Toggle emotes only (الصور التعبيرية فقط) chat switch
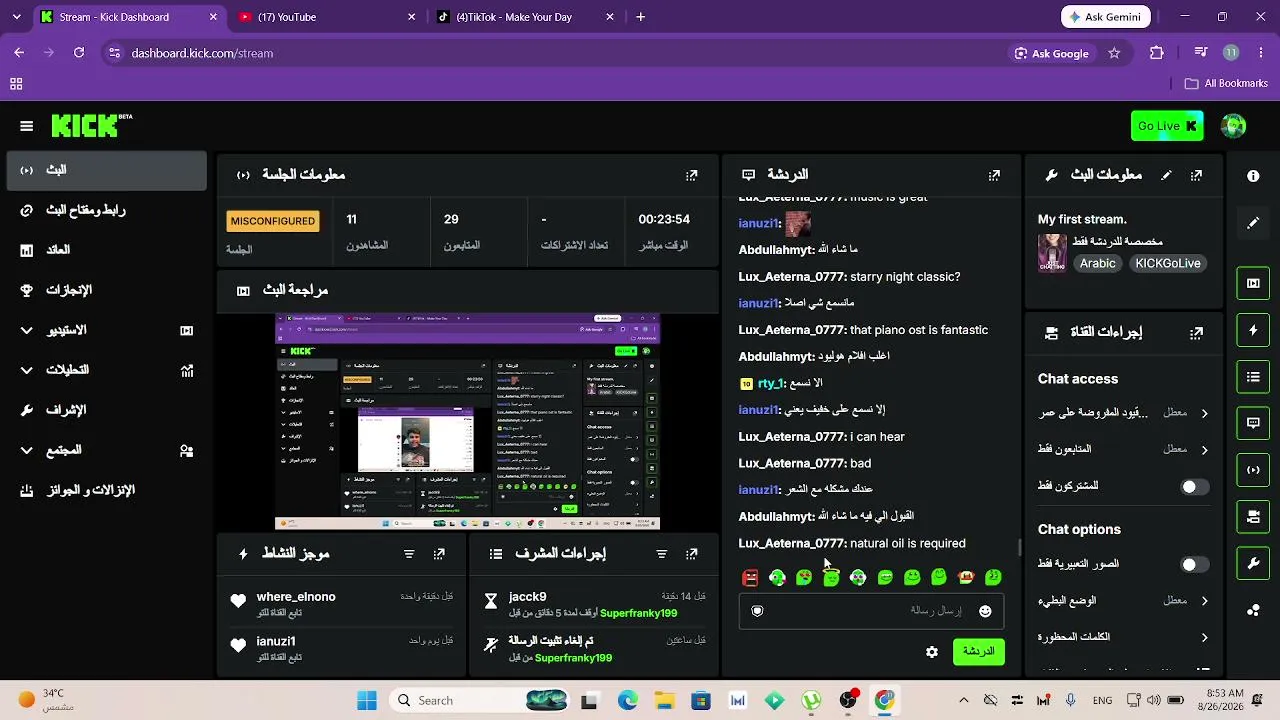Viewport: 1280px width, 720px height. point(1194,565)
